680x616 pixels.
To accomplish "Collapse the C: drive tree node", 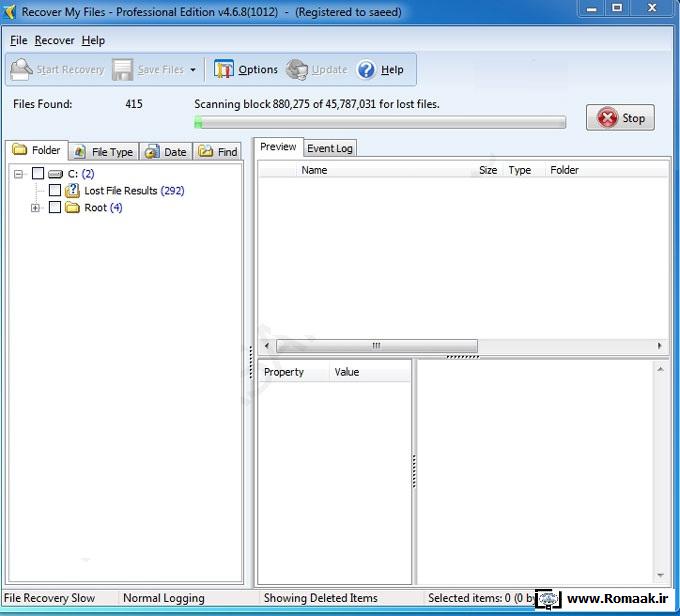I will pos(18,174).
